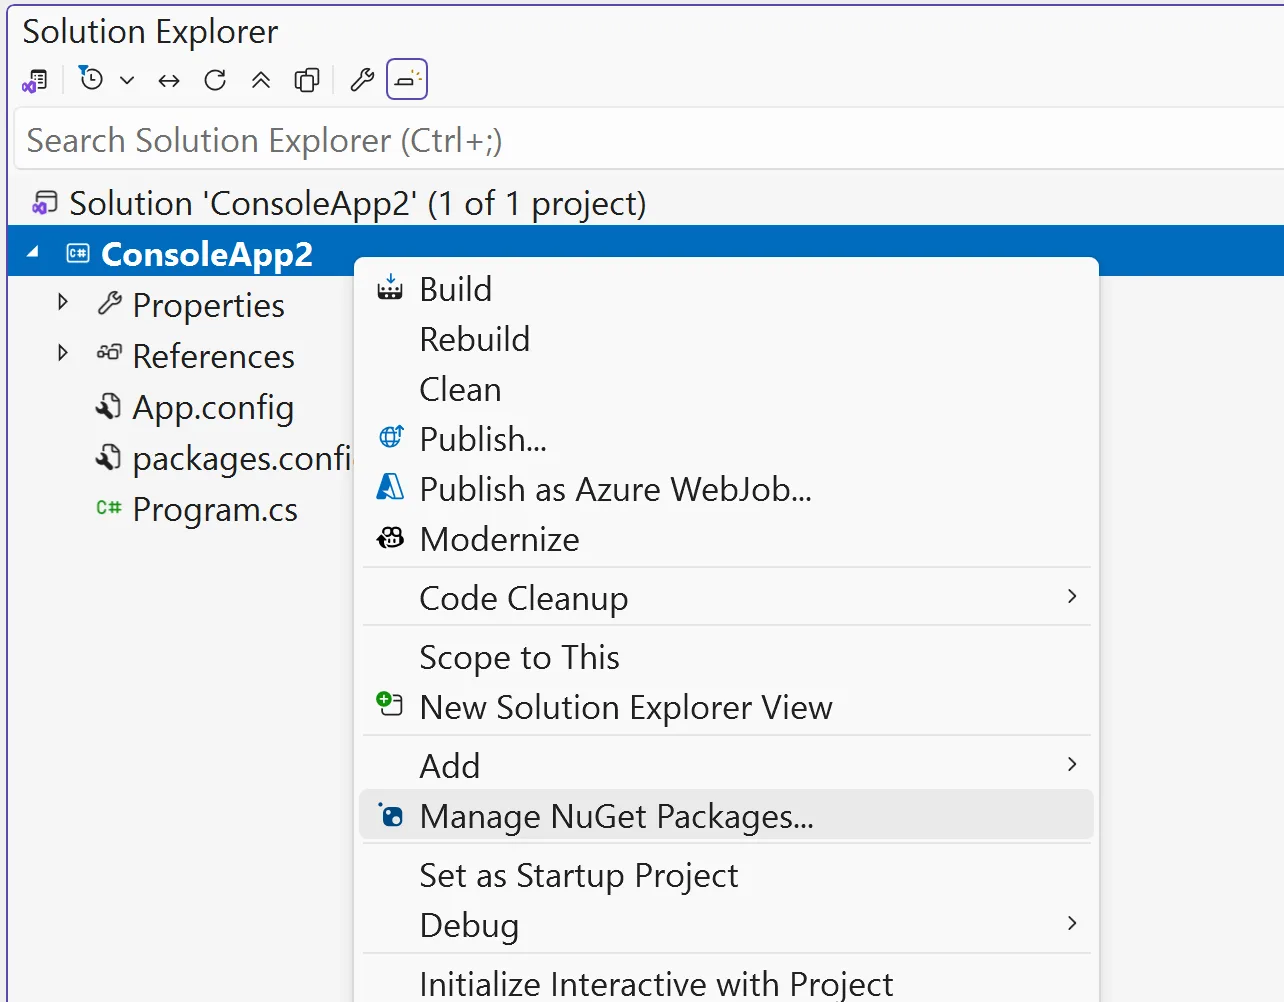Toggle Show All Files button
This screenshot has width=1284, height=1002.
[x=307, y=80]
